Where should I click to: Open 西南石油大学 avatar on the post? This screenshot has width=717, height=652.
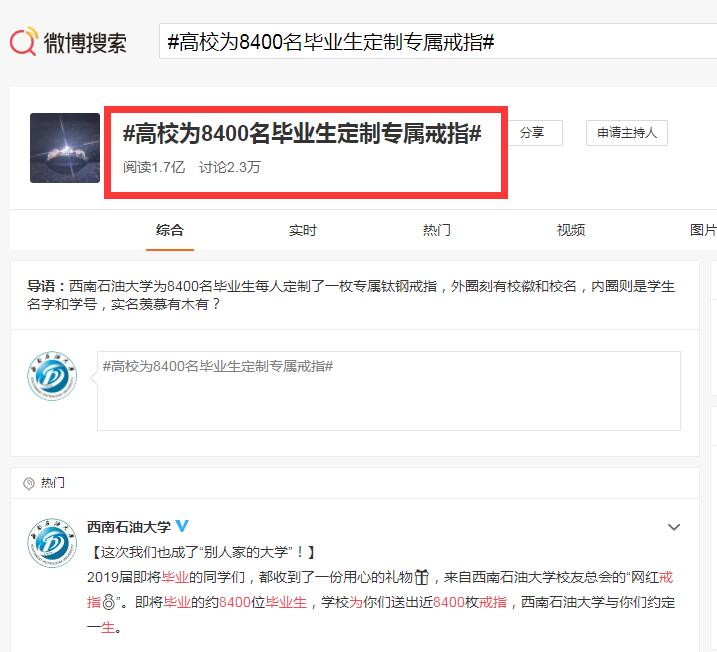[x=52, y=545]
